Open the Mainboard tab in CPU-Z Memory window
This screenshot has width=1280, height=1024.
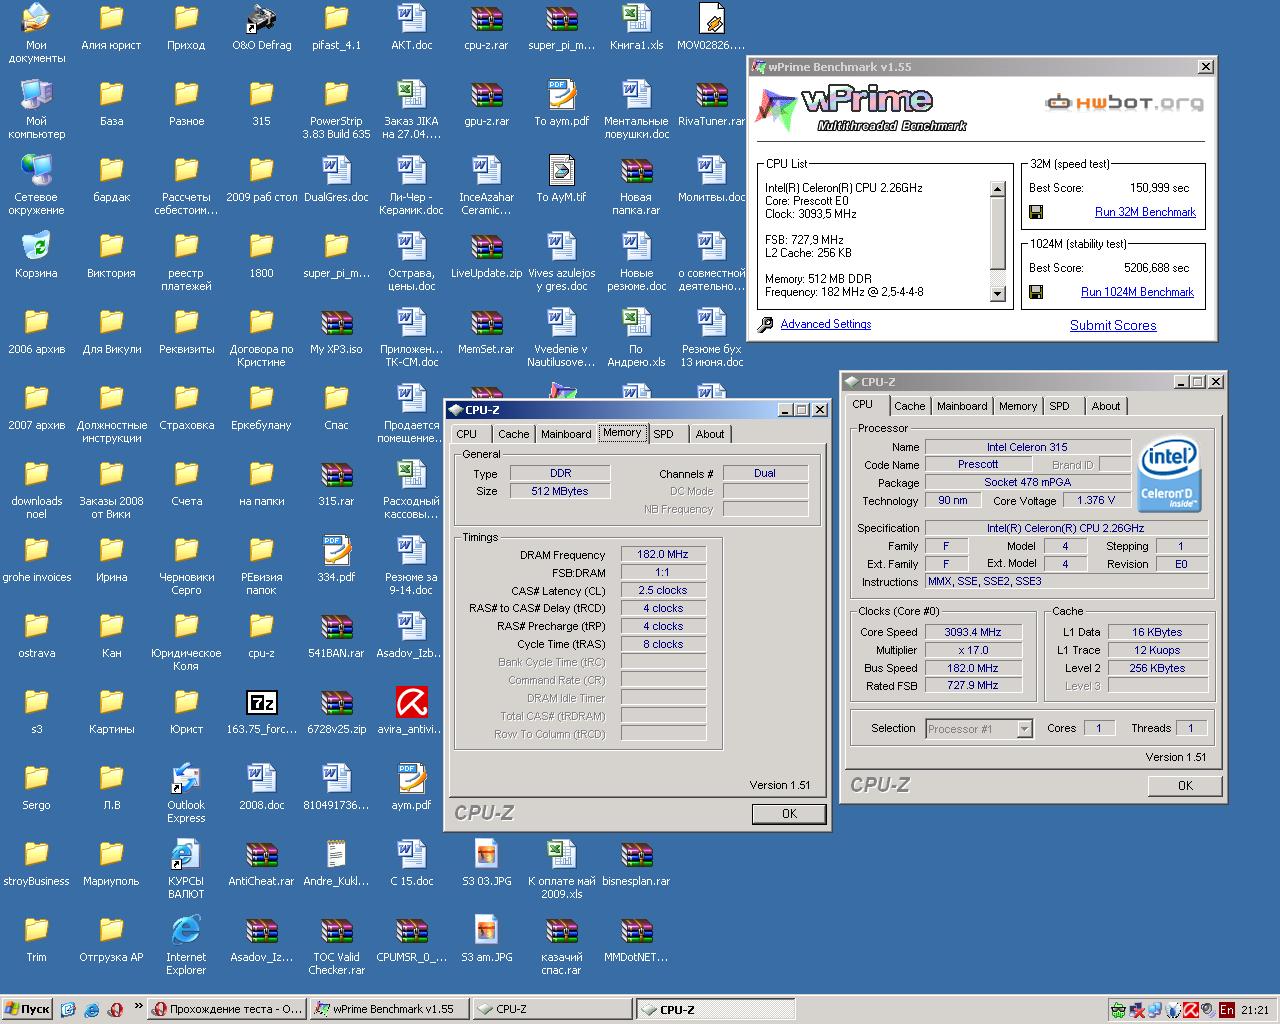point(566,434)
